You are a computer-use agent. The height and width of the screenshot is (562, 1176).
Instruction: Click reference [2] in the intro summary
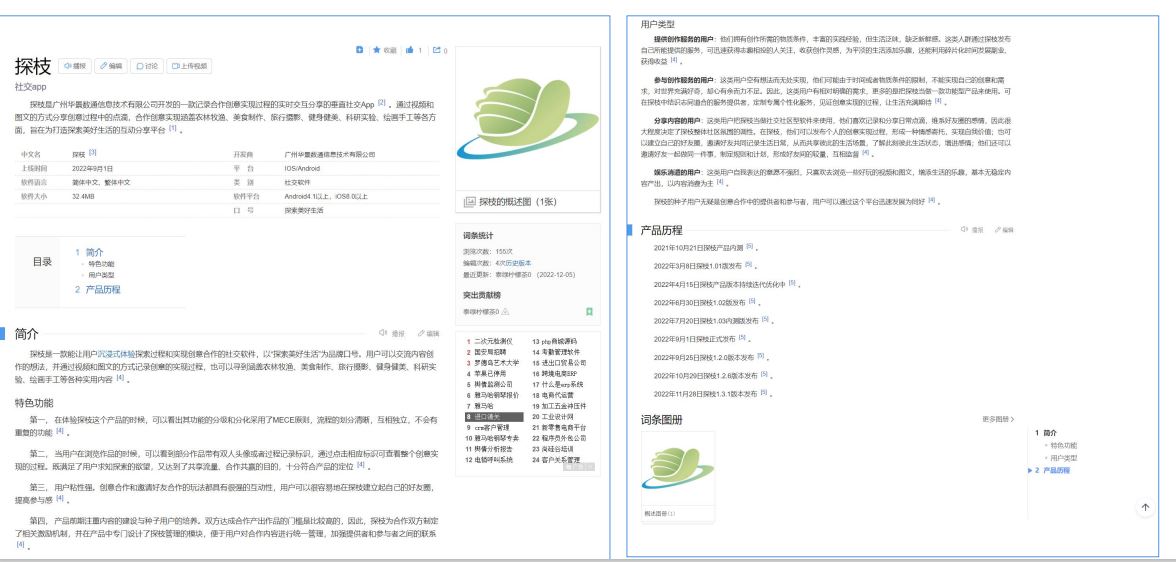tap(382, 103)
